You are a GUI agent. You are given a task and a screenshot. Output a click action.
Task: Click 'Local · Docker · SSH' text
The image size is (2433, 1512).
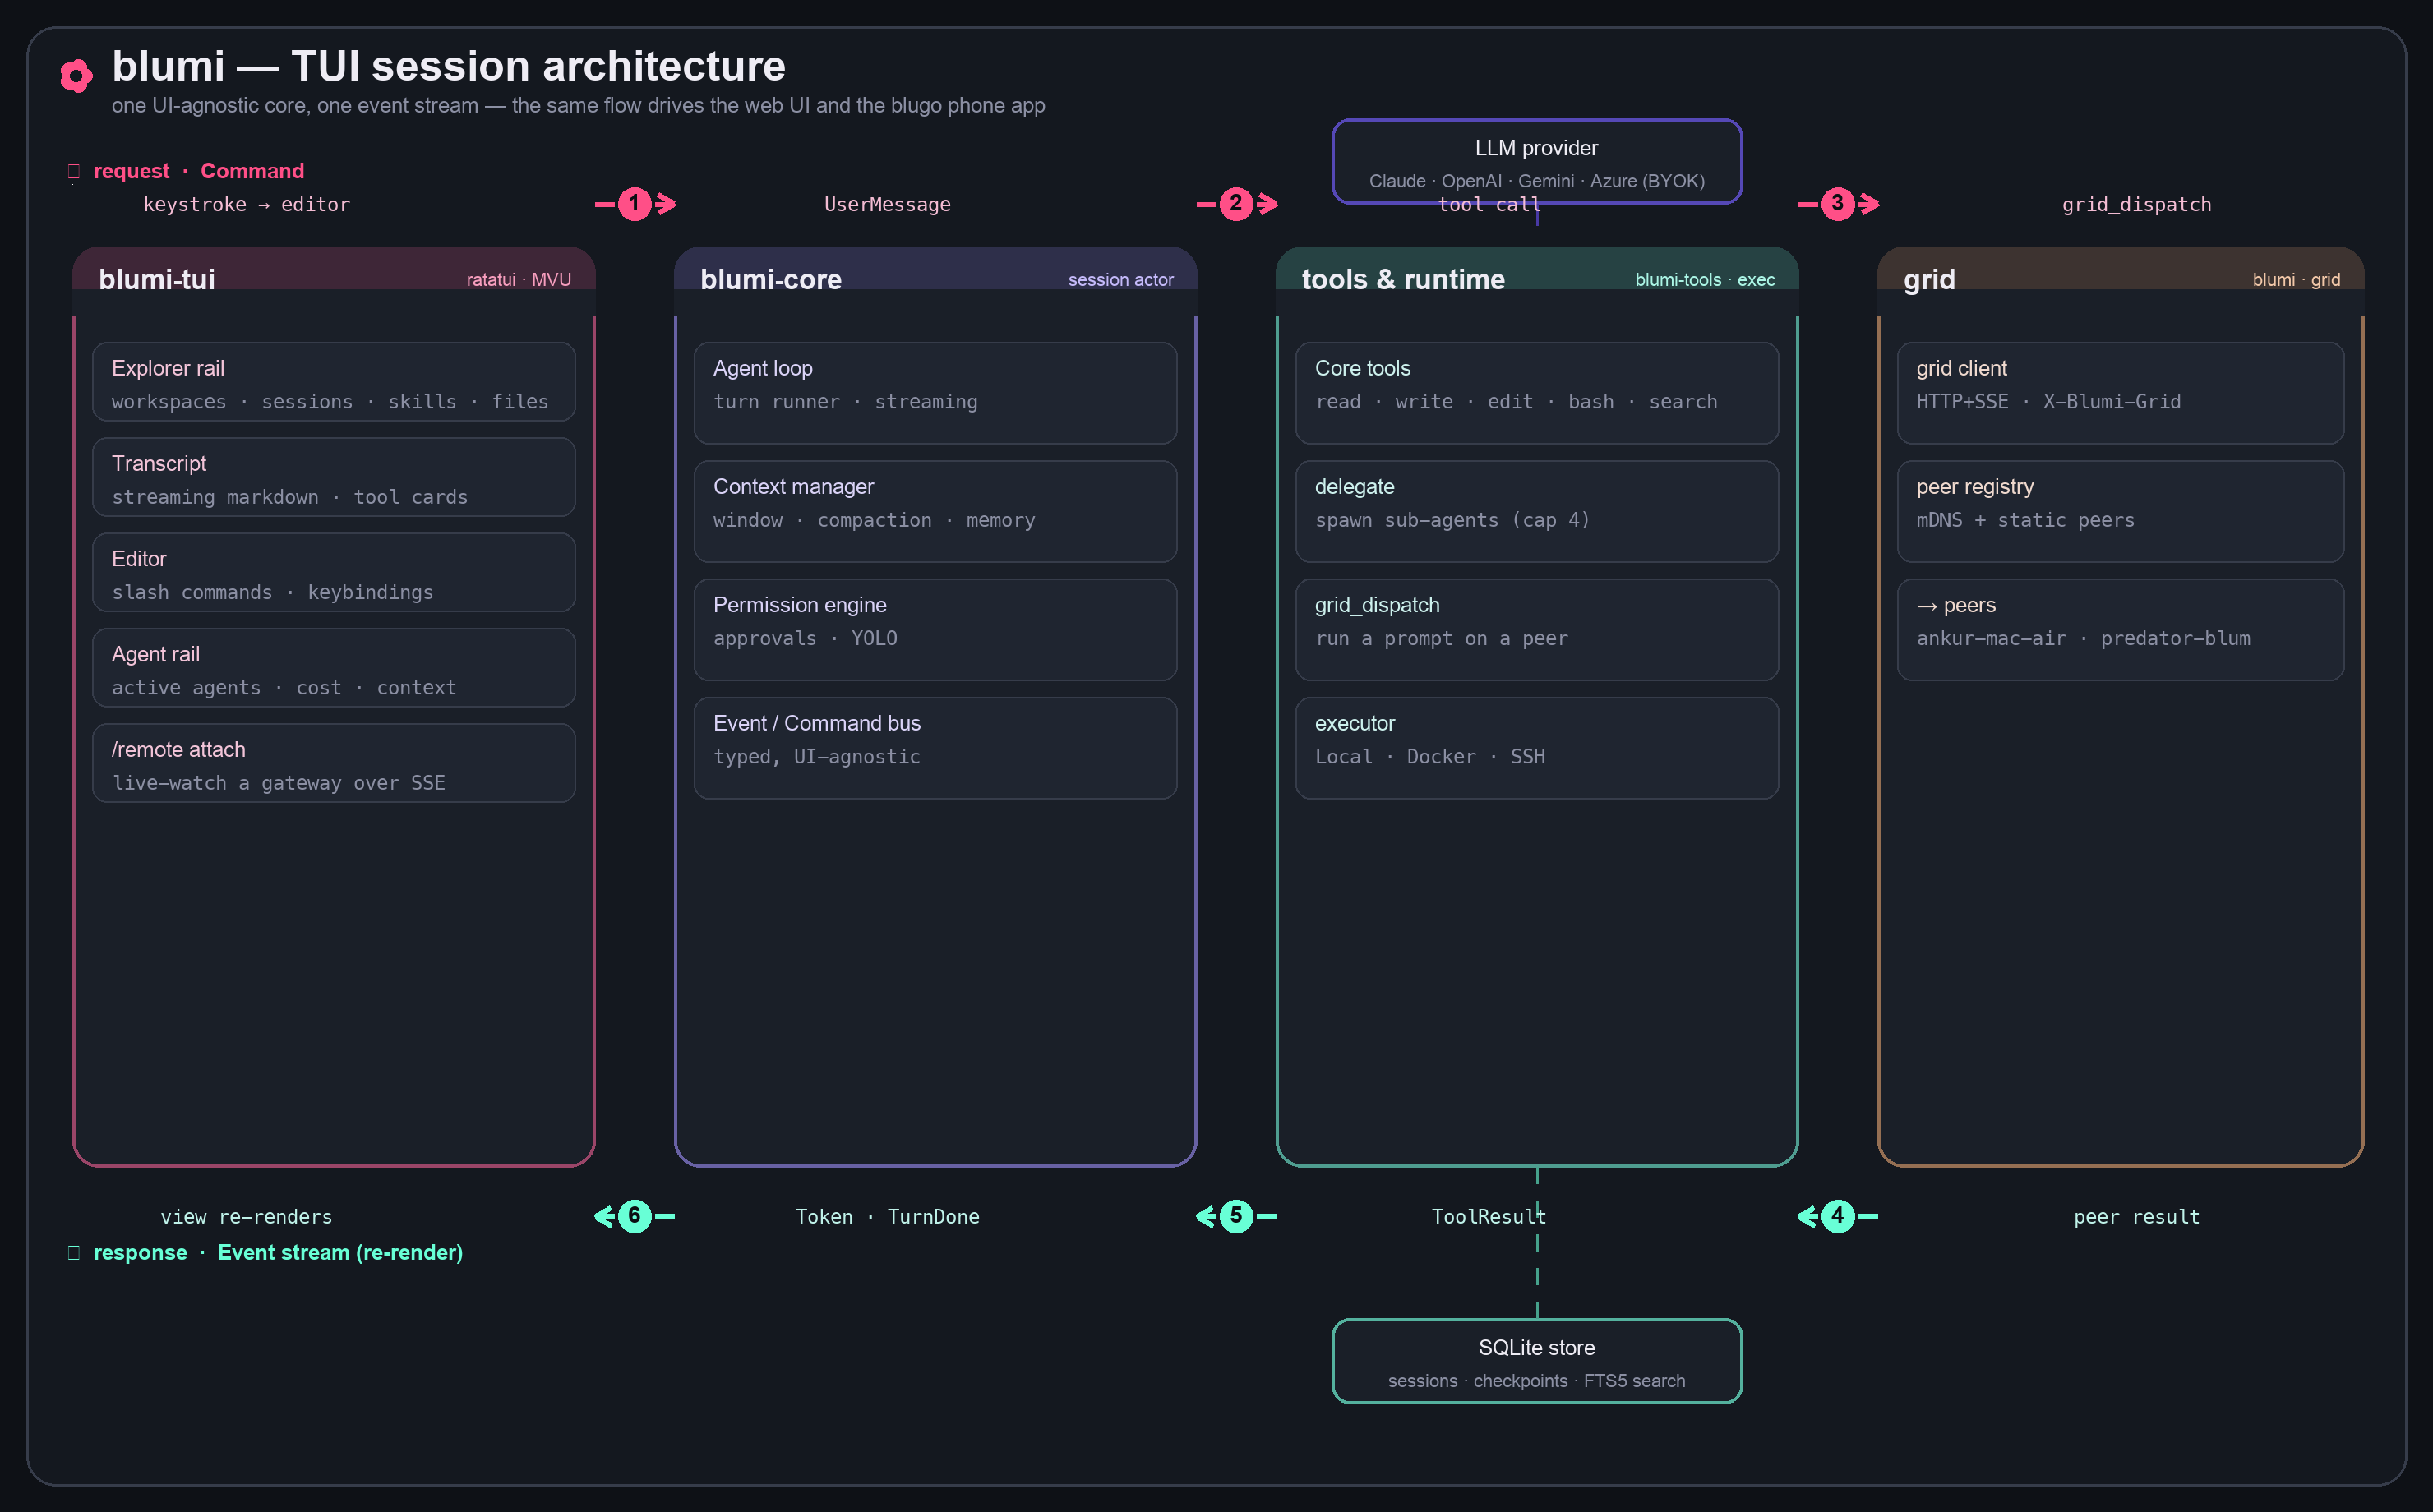[1430, 757]
